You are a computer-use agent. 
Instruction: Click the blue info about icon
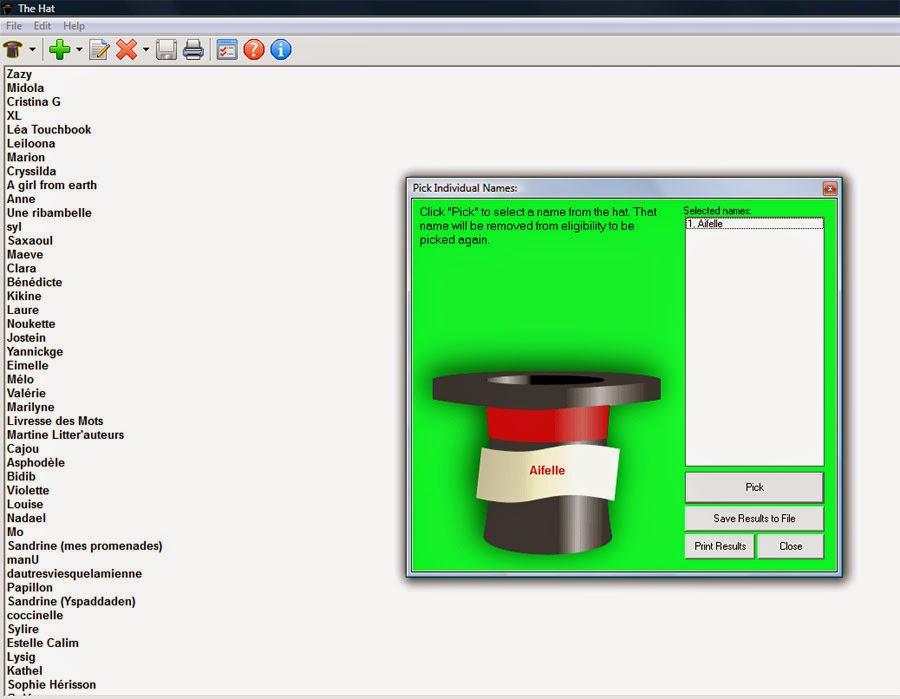pos(281,49)
